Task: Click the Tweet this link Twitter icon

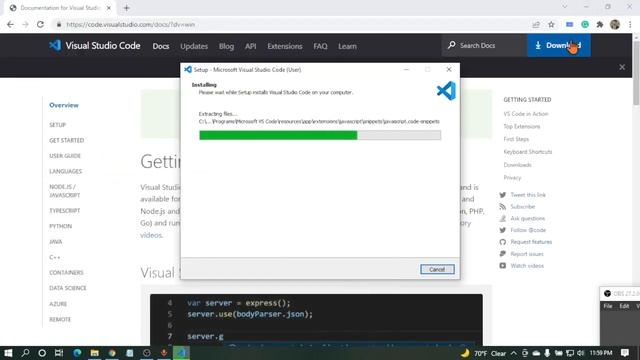Action: click(x=502, y=195)
